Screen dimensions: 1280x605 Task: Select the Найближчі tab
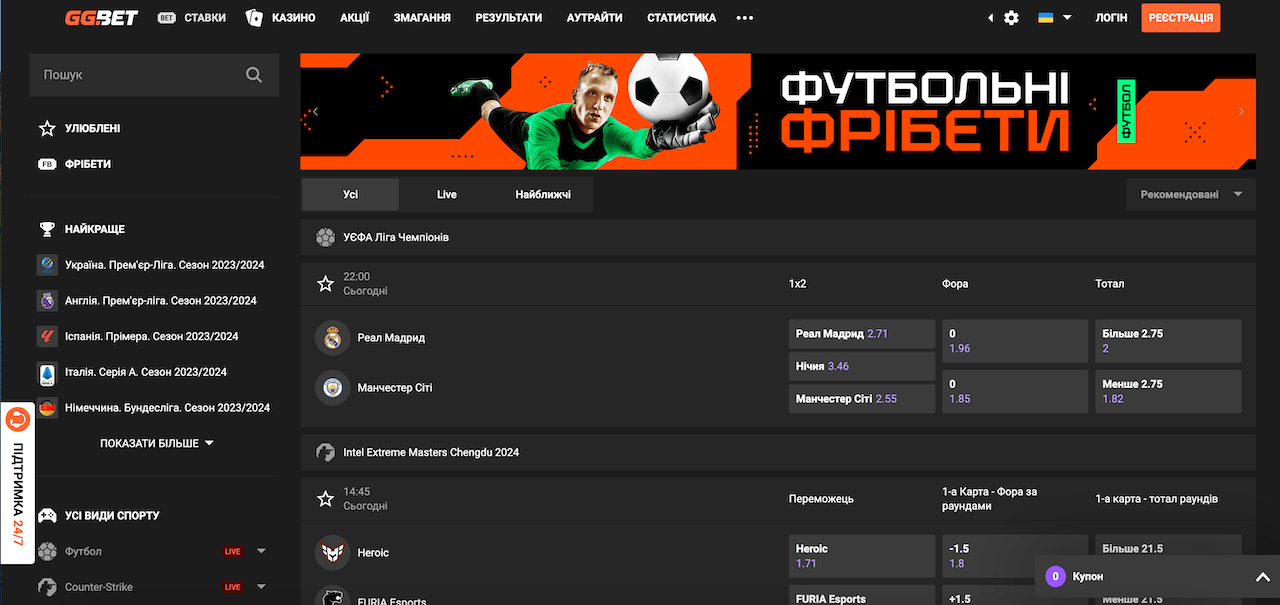[544, 195]
